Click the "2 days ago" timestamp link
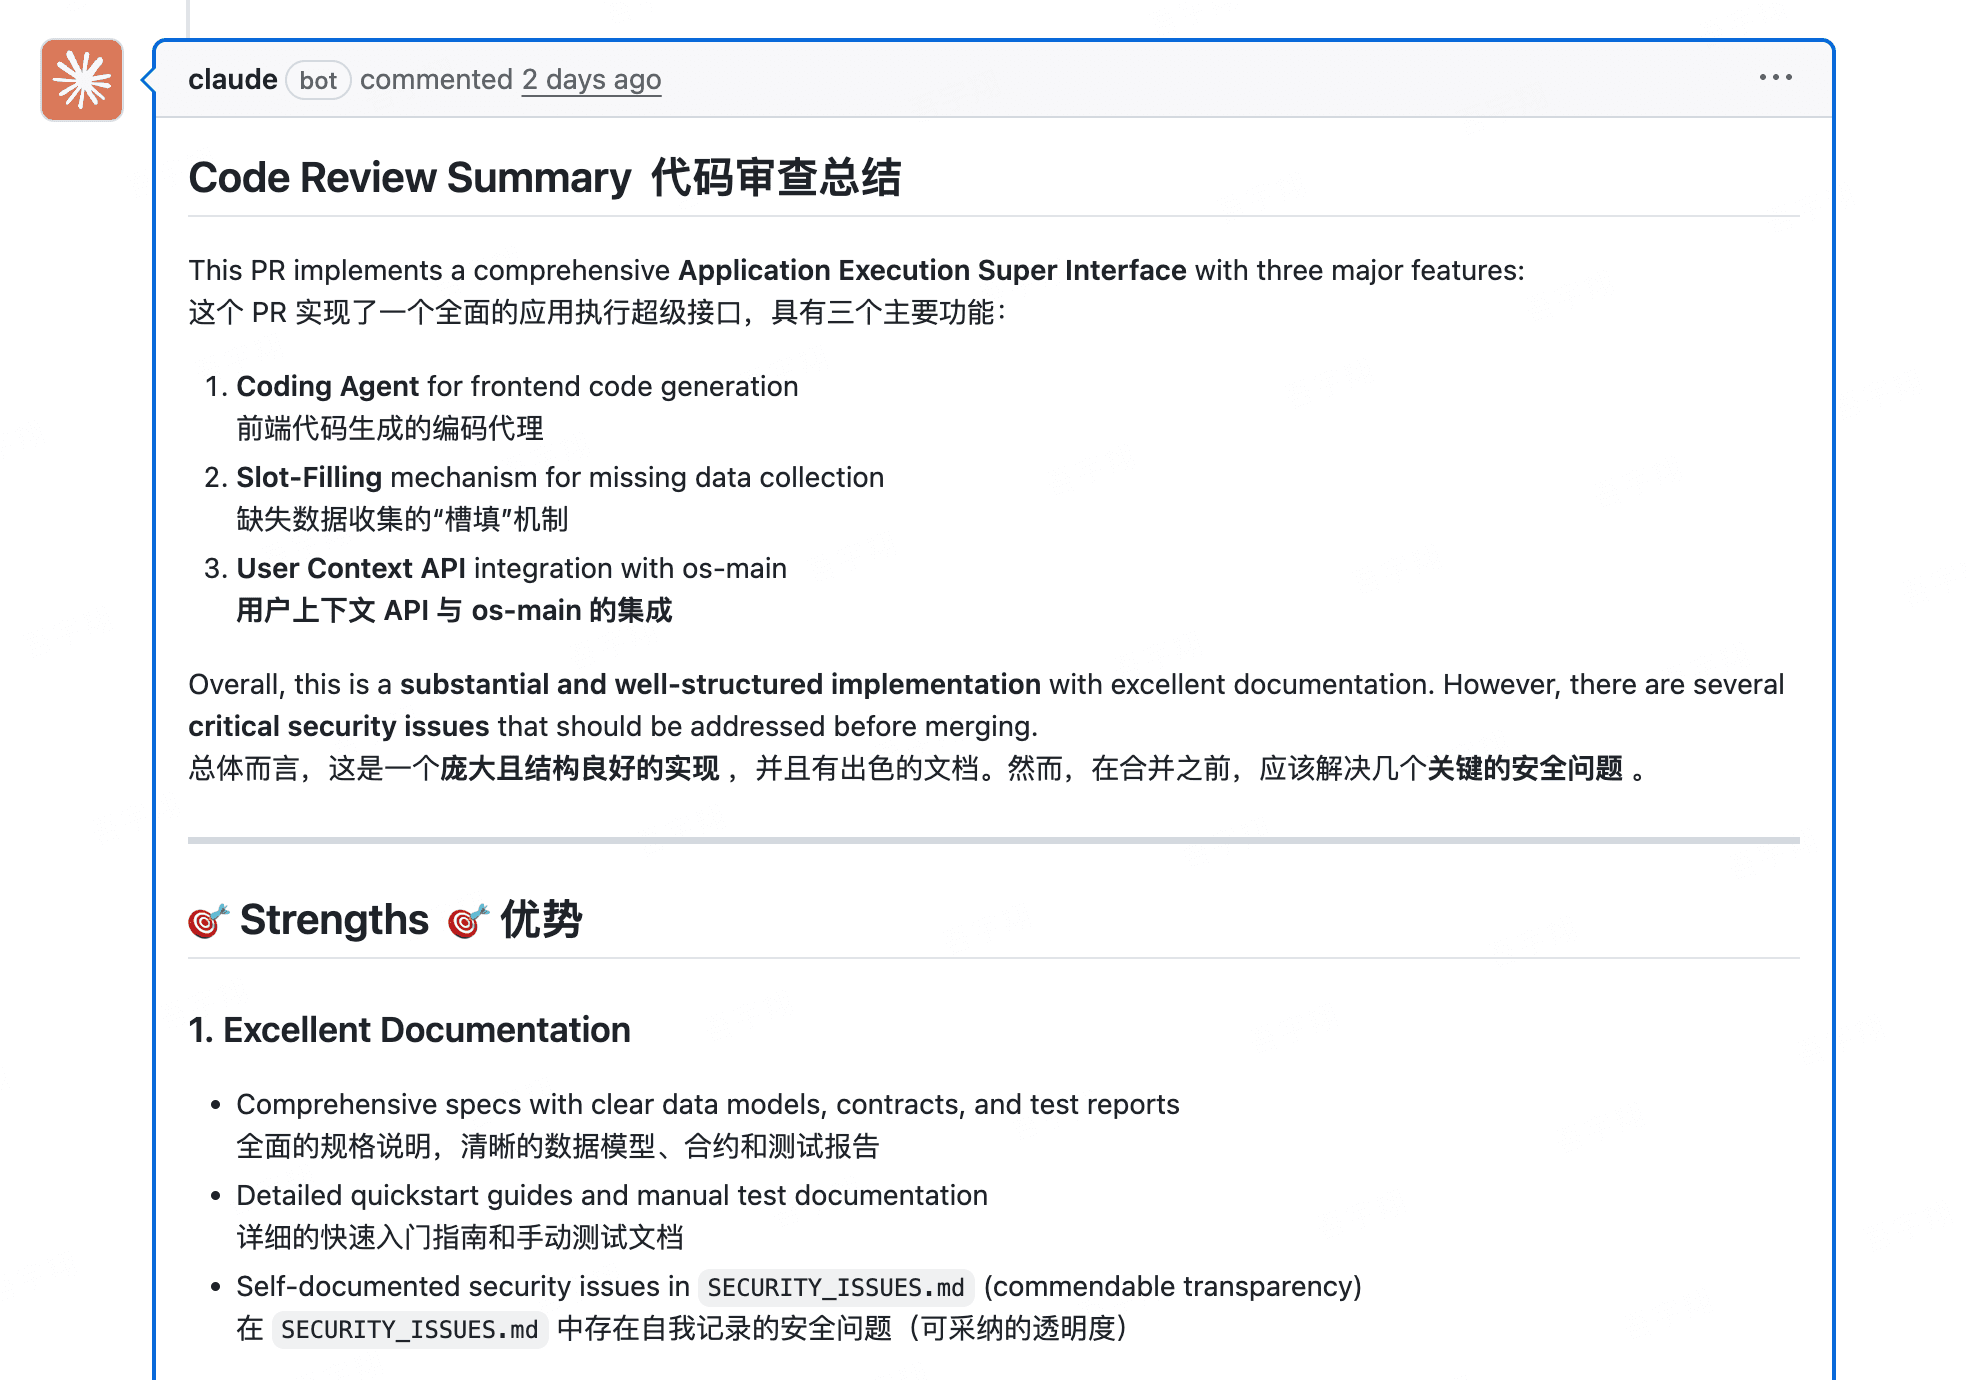The height and width of the screenshot is (1380, 1968). point(591,80)
